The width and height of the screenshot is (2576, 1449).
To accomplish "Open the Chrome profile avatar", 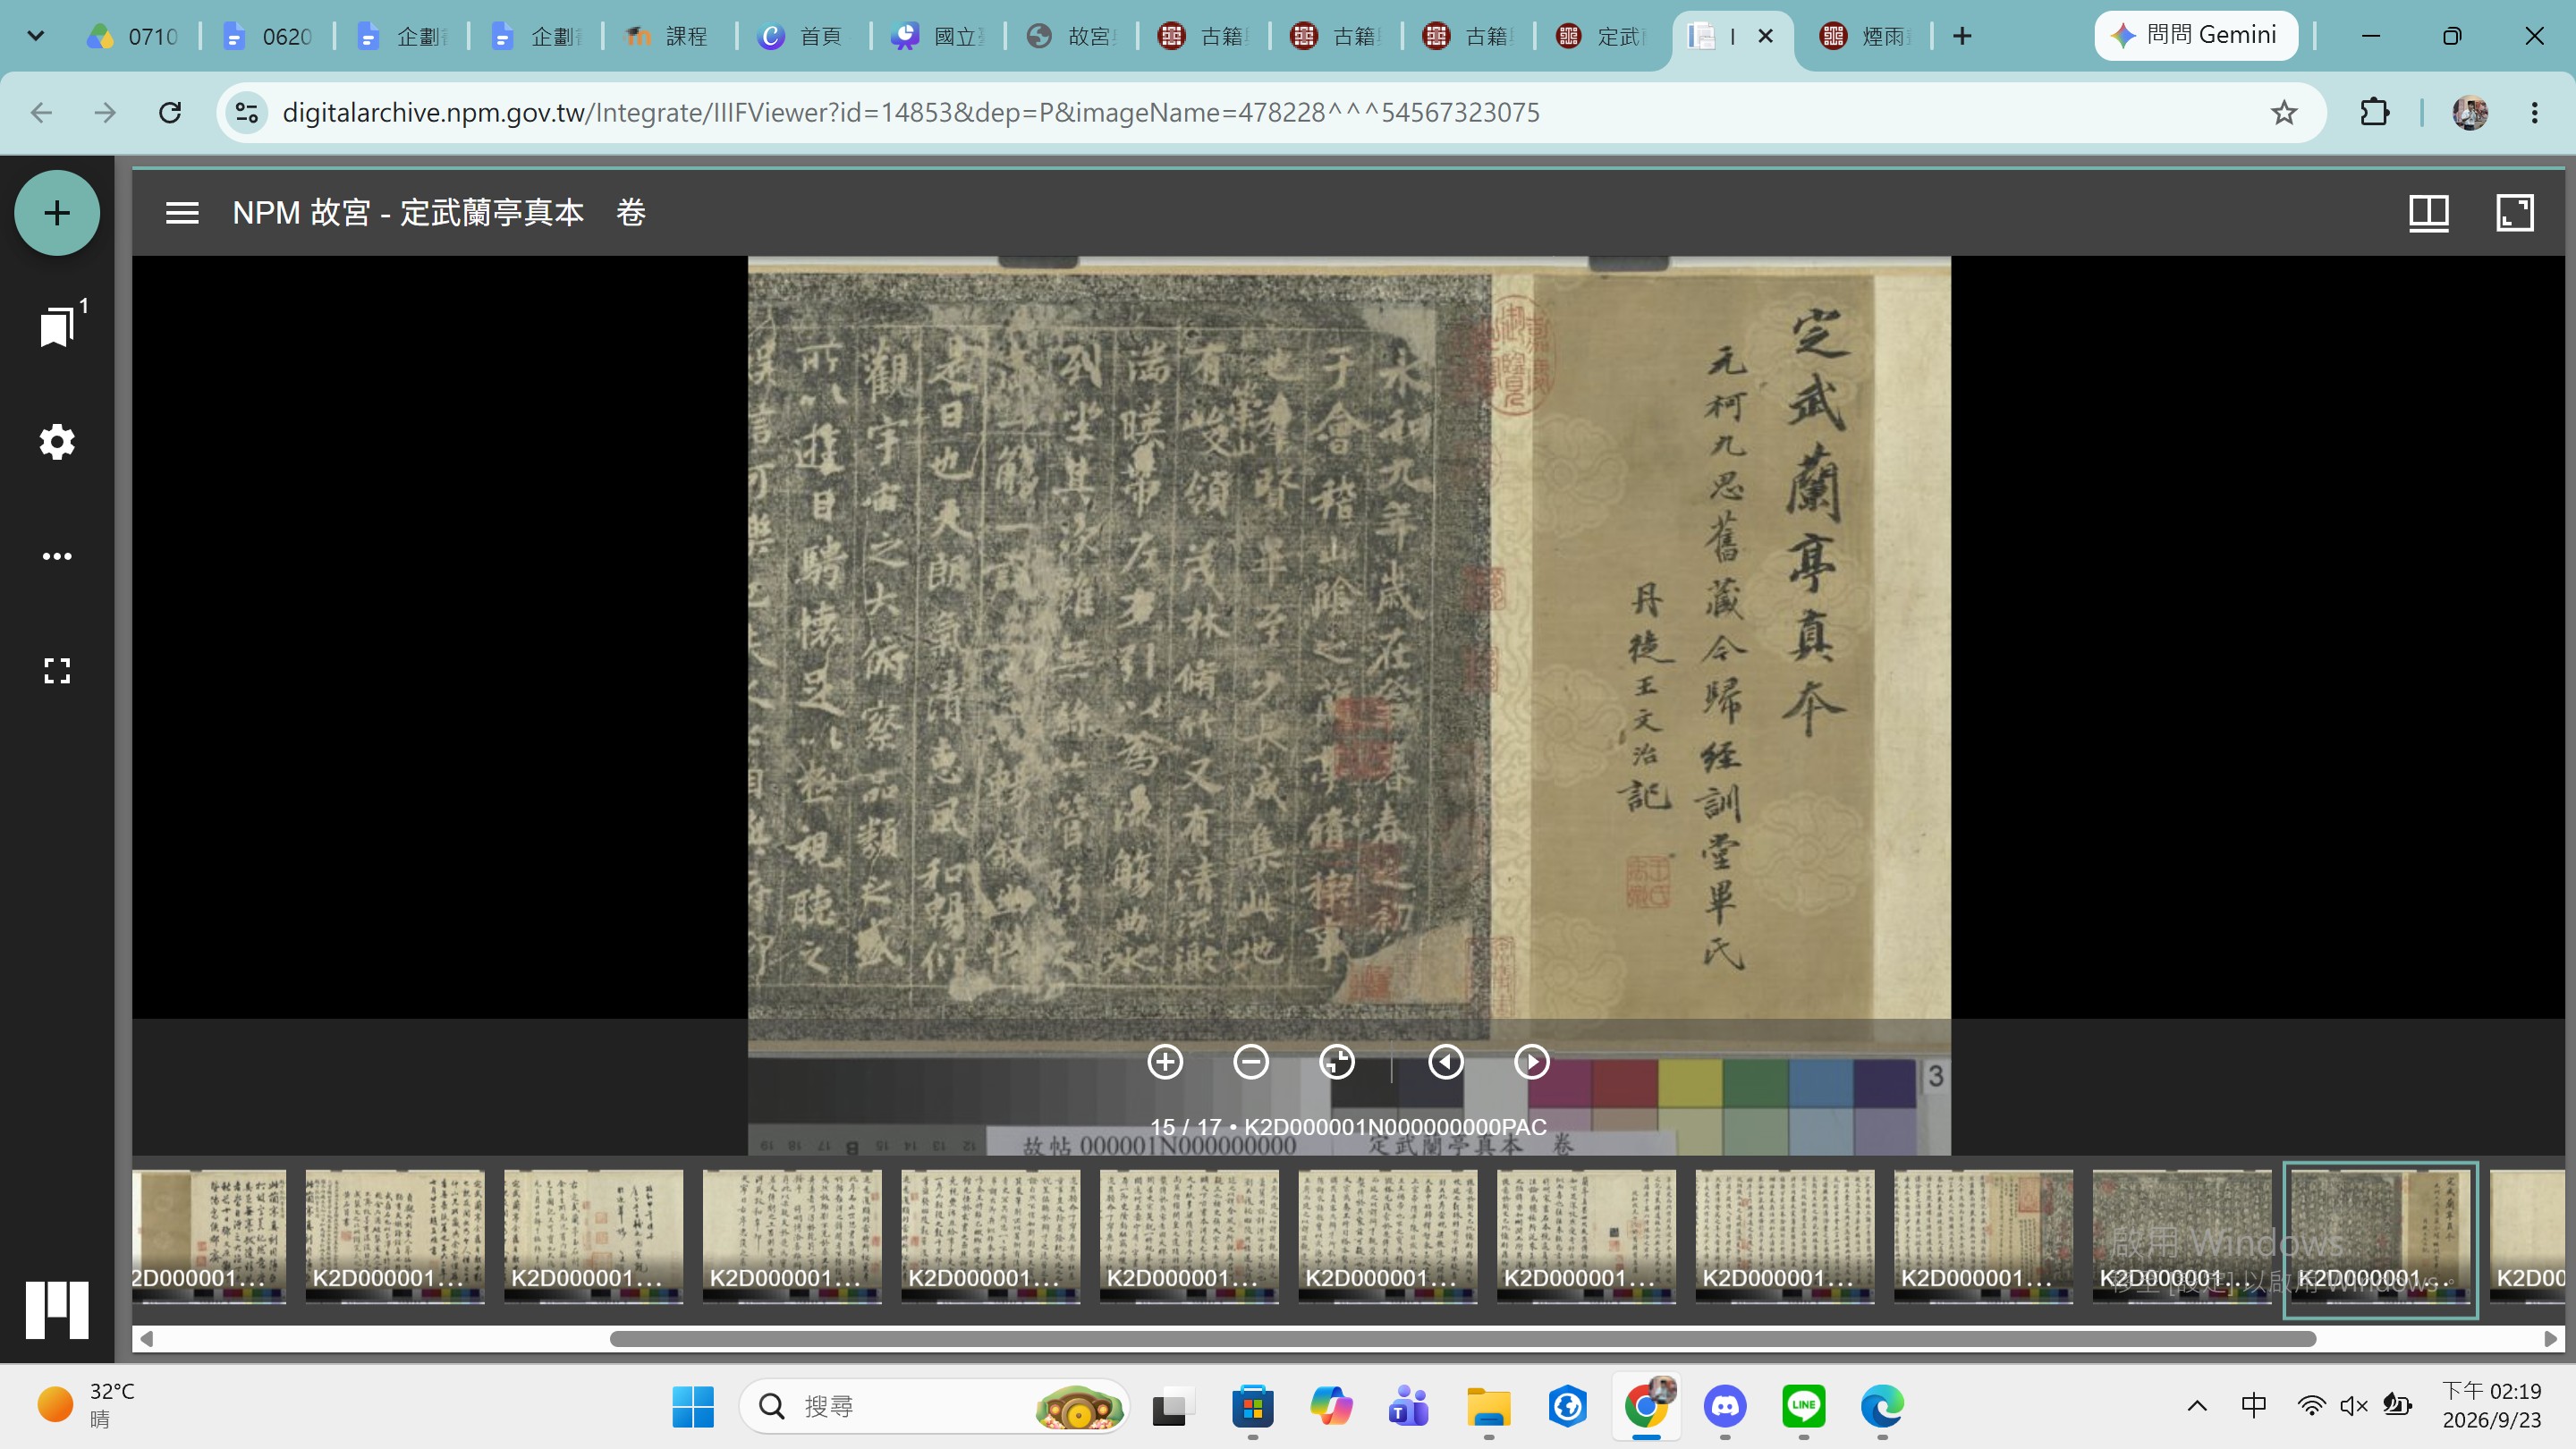I will click(x=2470, y=112).
